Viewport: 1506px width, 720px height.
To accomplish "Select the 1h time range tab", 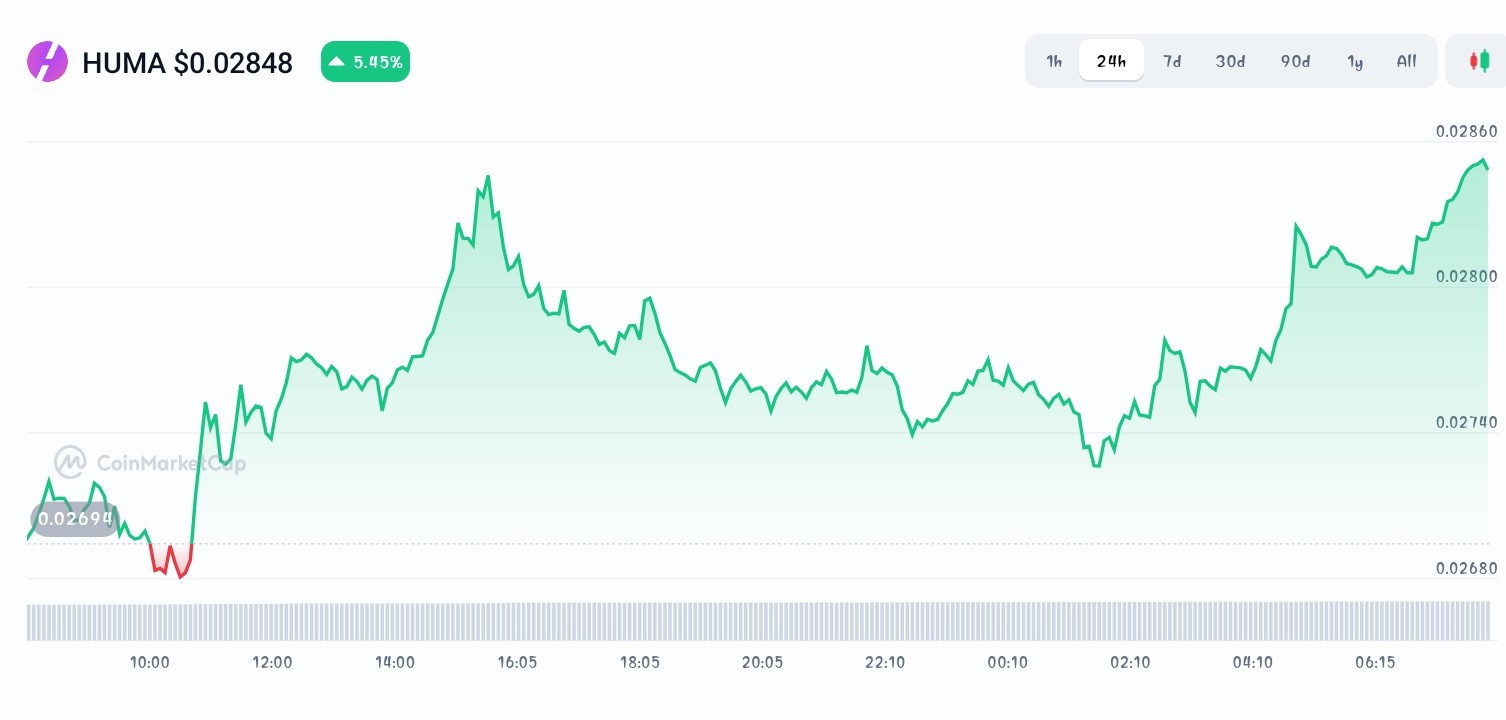I will (x=1054, y=61).
